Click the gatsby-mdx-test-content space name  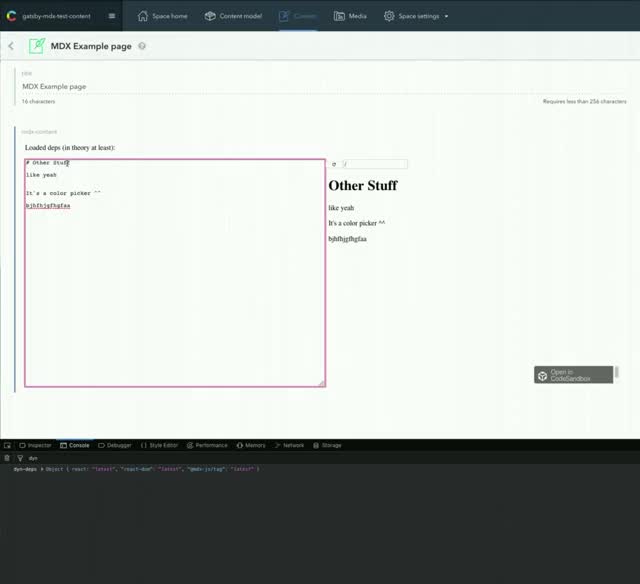56,16
